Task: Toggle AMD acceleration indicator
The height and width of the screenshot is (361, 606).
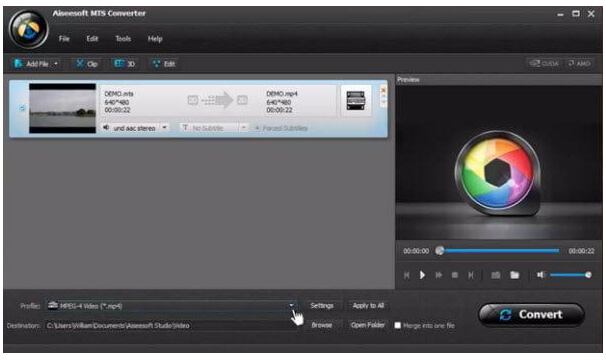Action: 579,63
